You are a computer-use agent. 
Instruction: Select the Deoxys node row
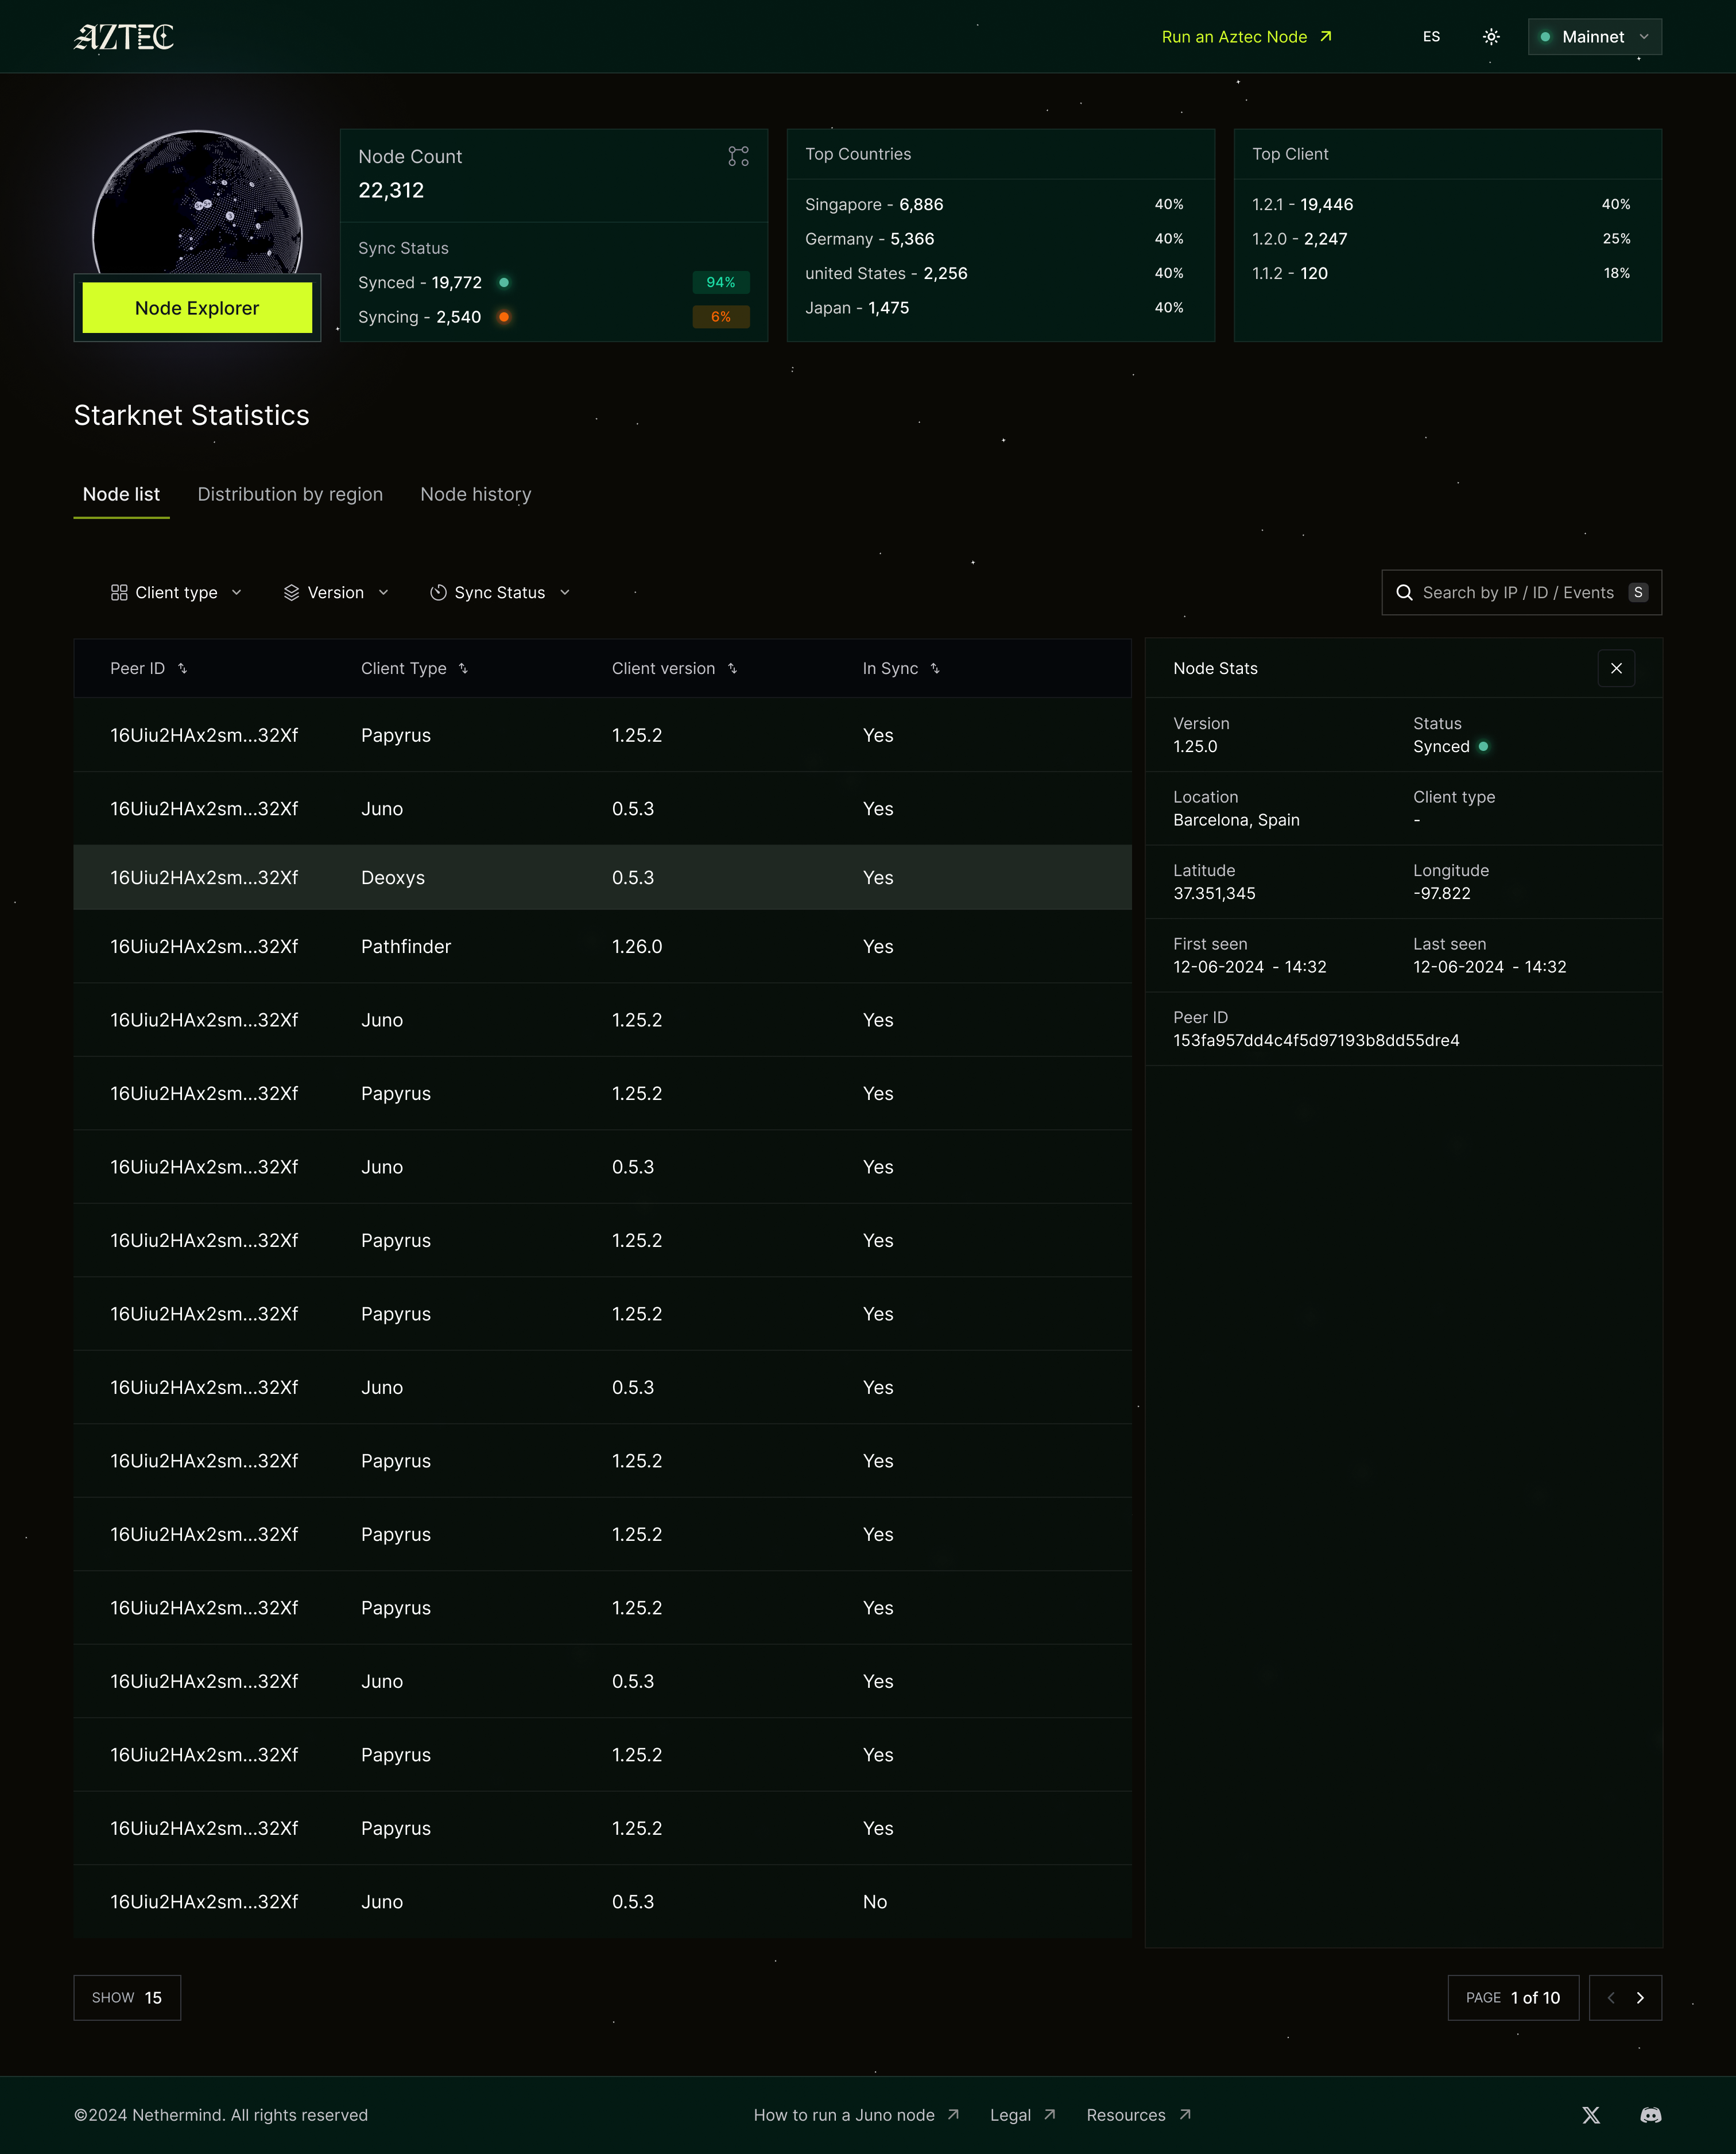pos(602,877)
